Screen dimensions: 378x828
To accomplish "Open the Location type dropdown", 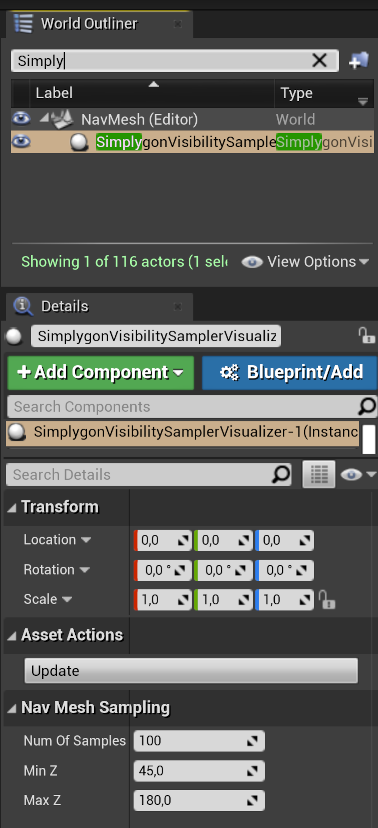I will pos(86,540).
